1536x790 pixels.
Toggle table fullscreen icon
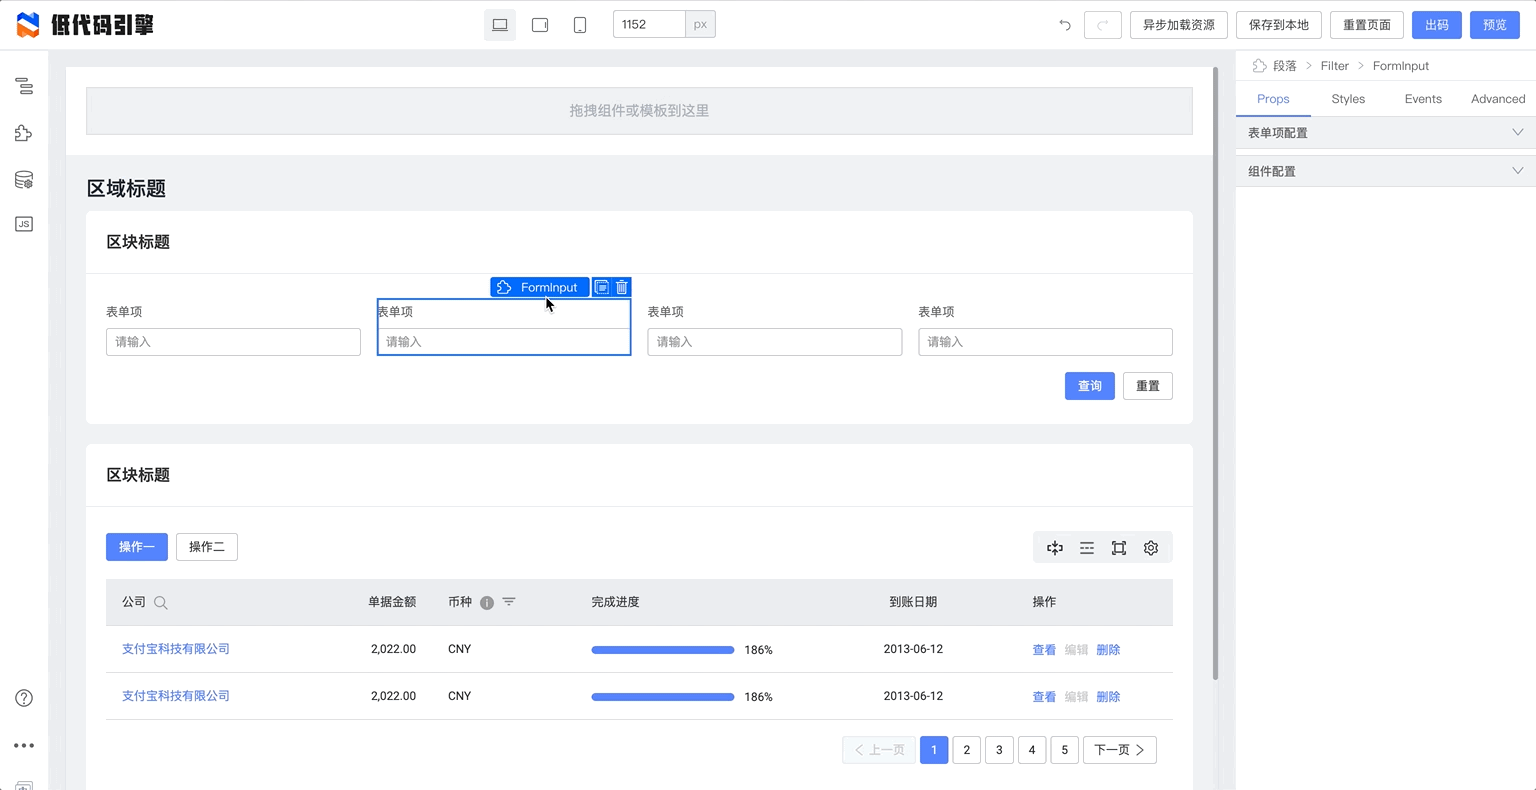pyautogui.click(x=1119, y=548)
